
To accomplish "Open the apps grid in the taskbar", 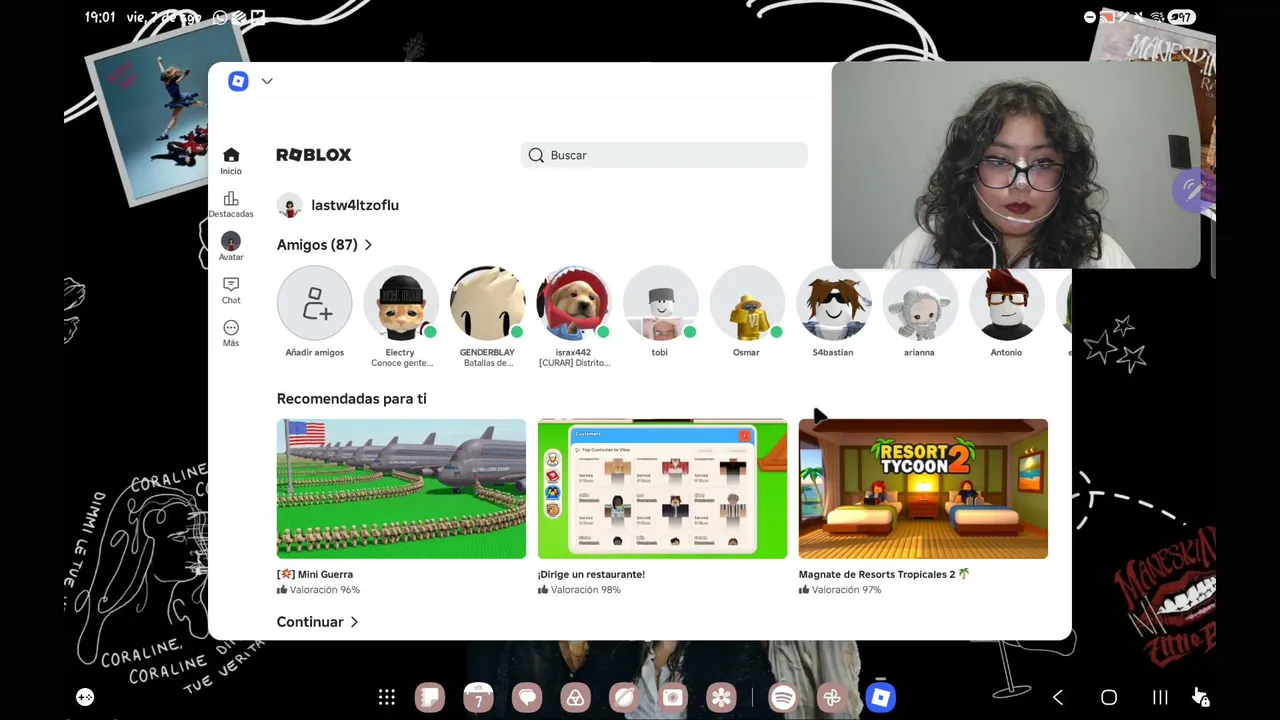I will point(387,697).
